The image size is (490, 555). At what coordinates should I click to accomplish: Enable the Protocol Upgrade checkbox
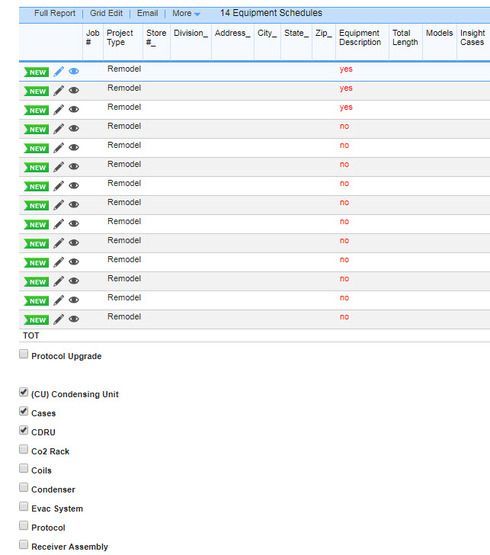click(23, 354)
